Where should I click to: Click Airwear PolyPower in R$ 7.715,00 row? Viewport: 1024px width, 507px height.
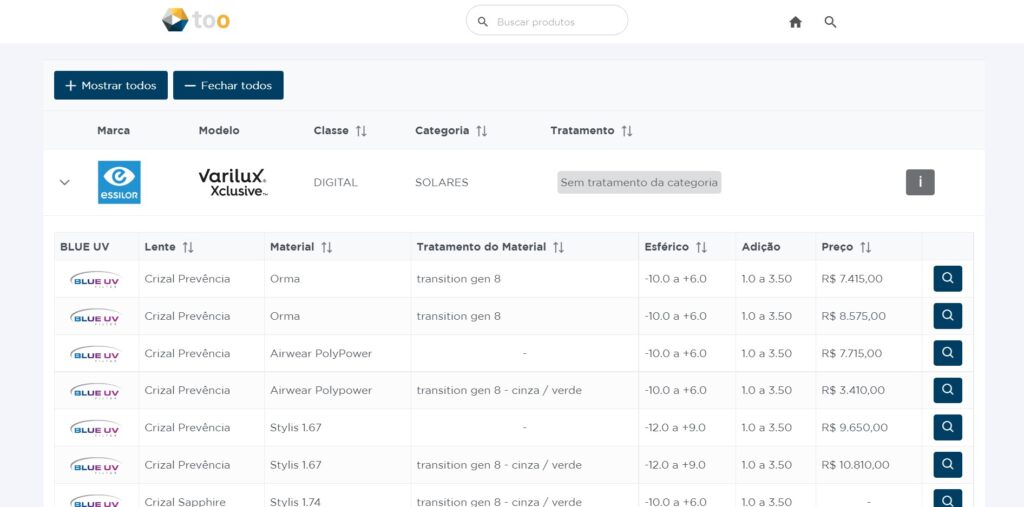(x=321, y=353)
